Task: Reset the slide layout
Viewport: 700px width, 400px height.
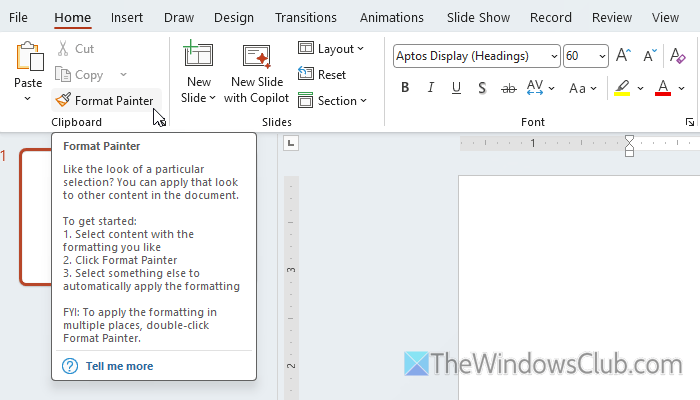Action: click(x=322, y=75)
